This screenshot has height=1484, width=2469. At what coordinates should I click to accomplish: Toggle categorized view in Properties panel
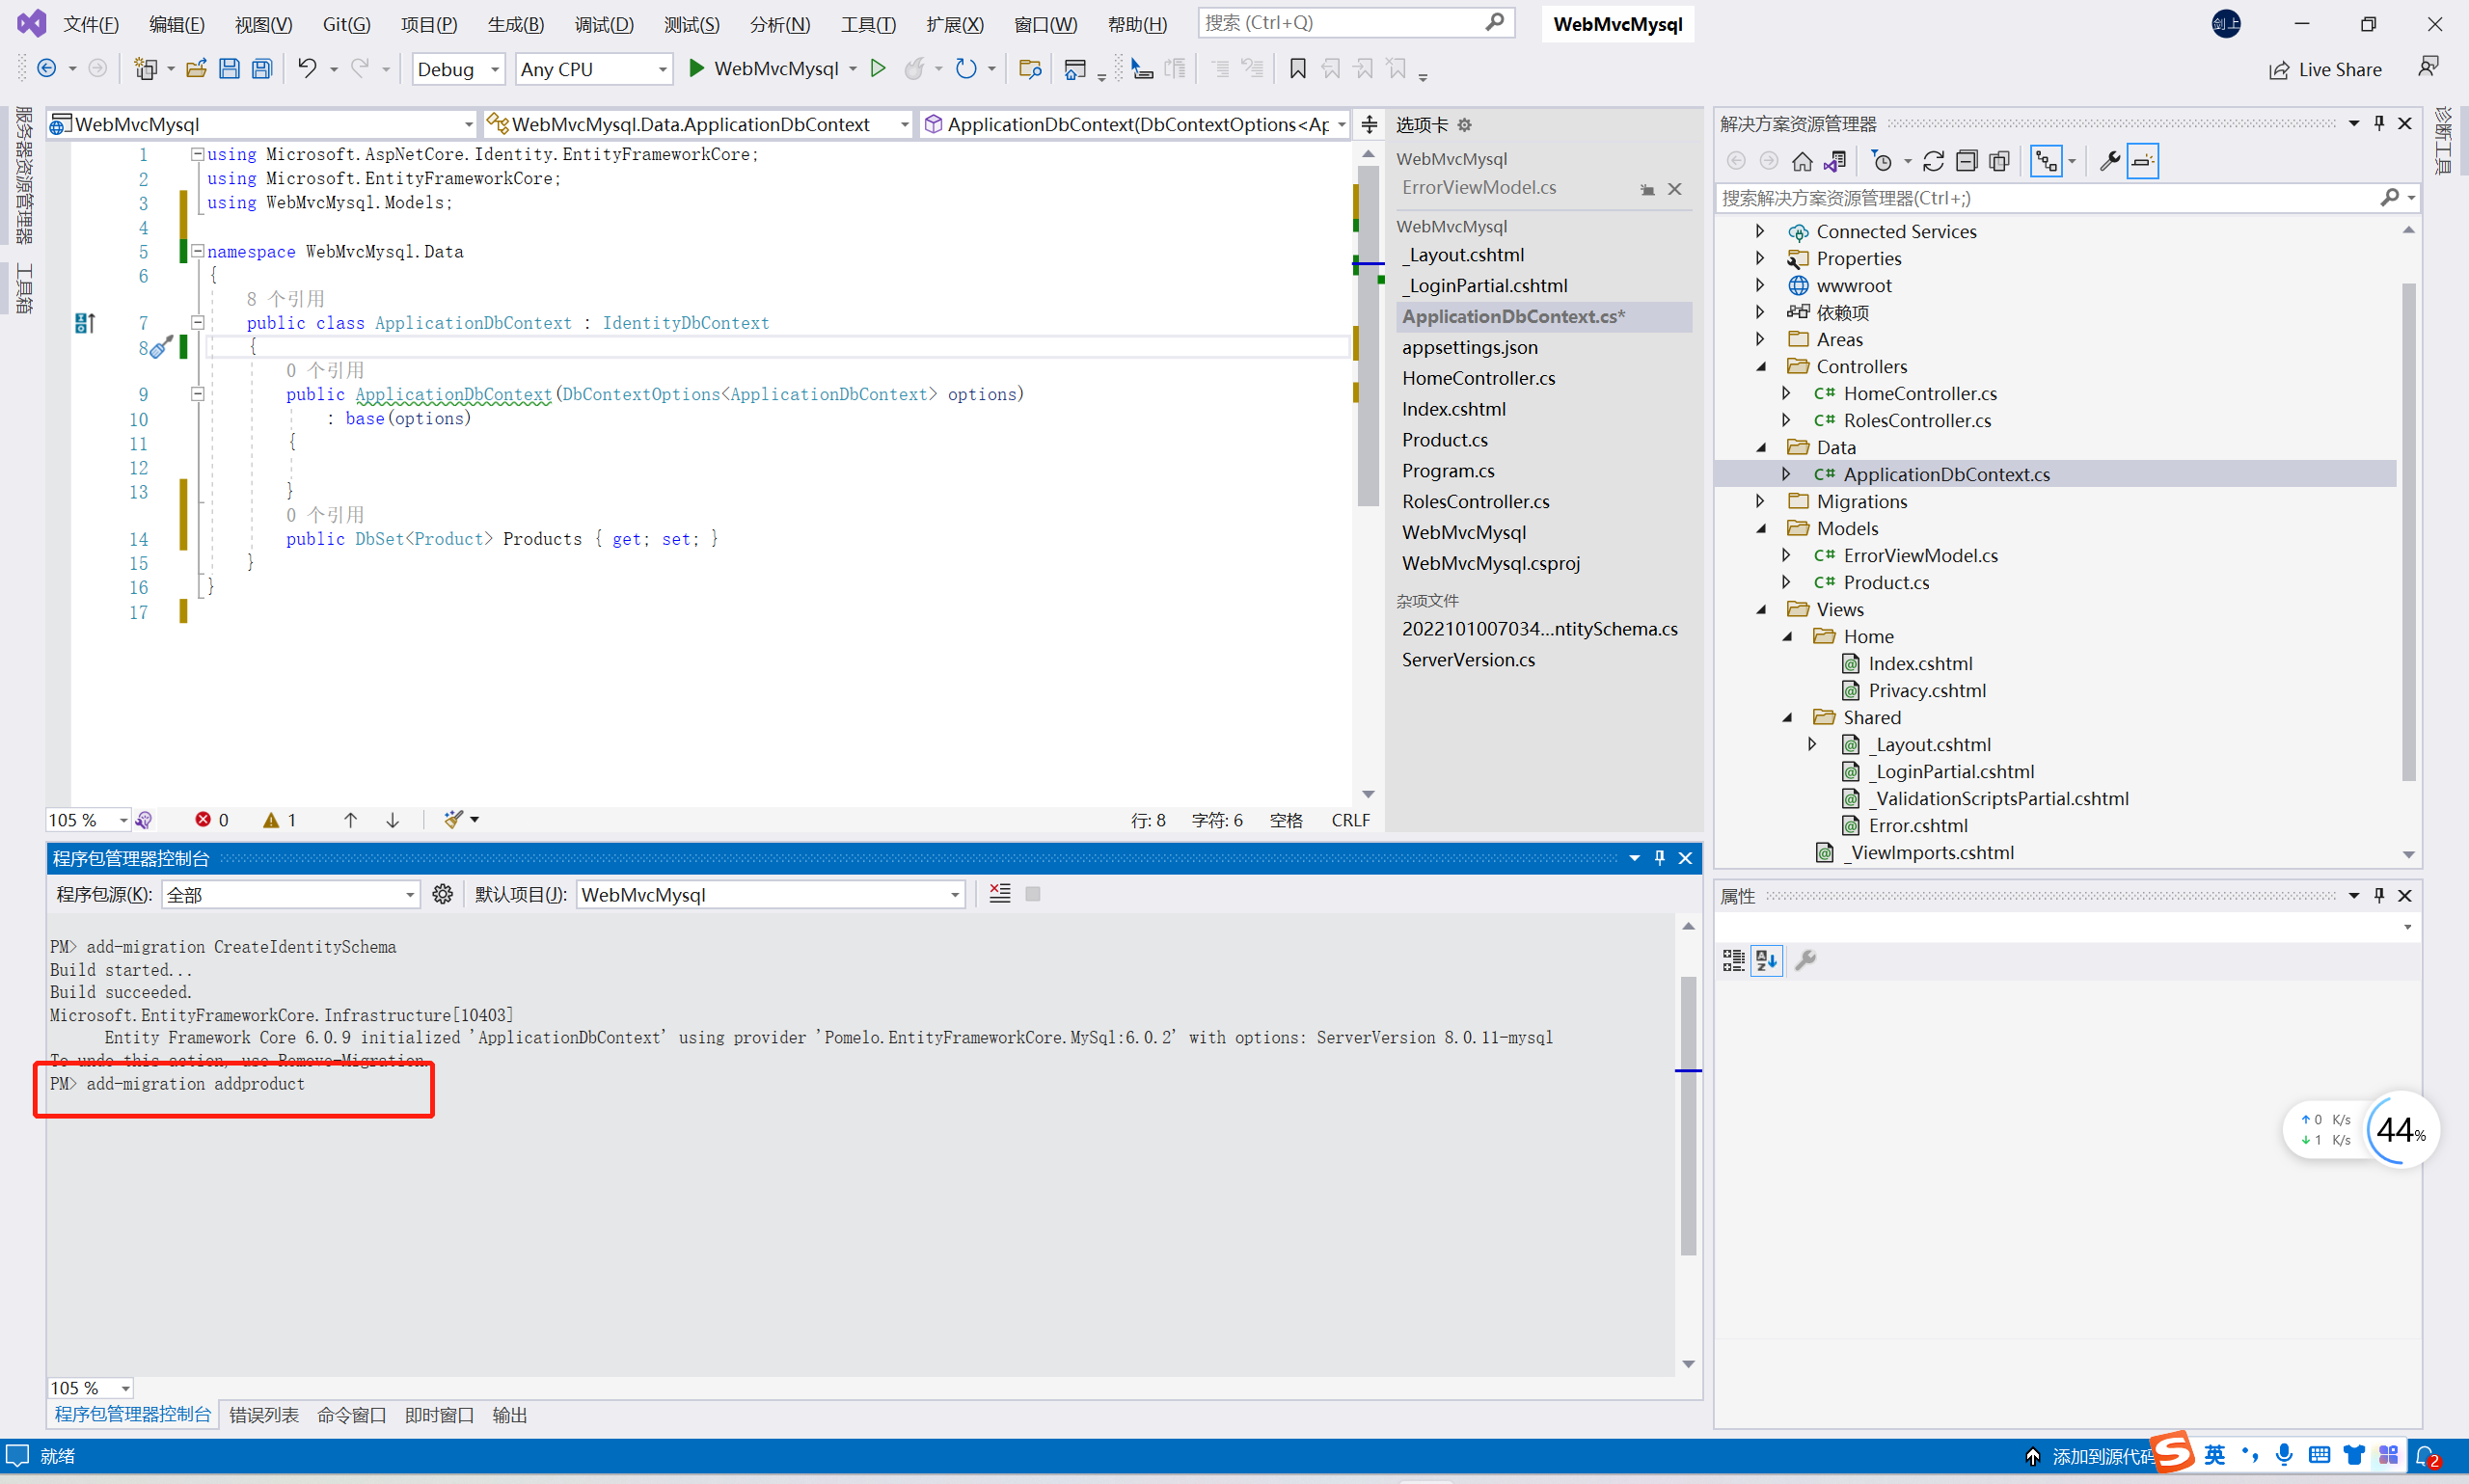1734,960
